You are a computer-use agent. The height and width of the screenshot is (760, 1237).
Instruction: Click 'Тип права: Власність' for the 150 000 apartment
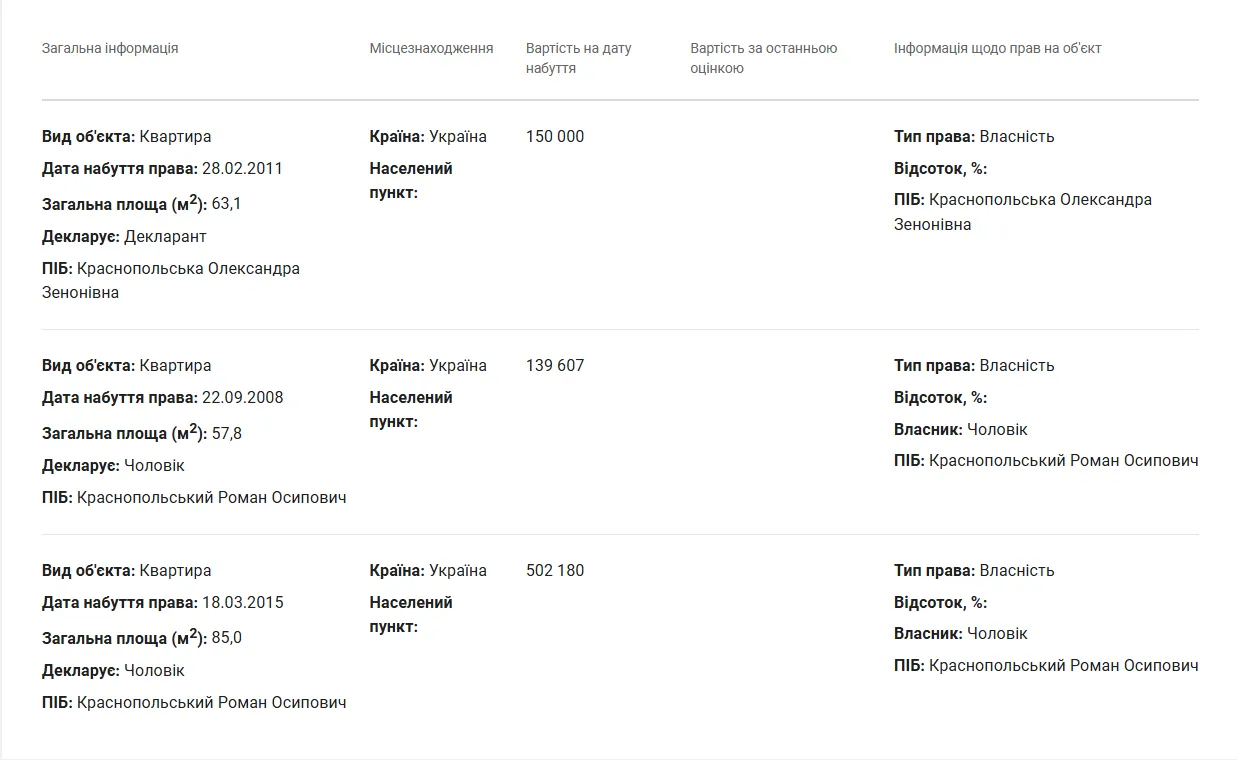(974, 136)
